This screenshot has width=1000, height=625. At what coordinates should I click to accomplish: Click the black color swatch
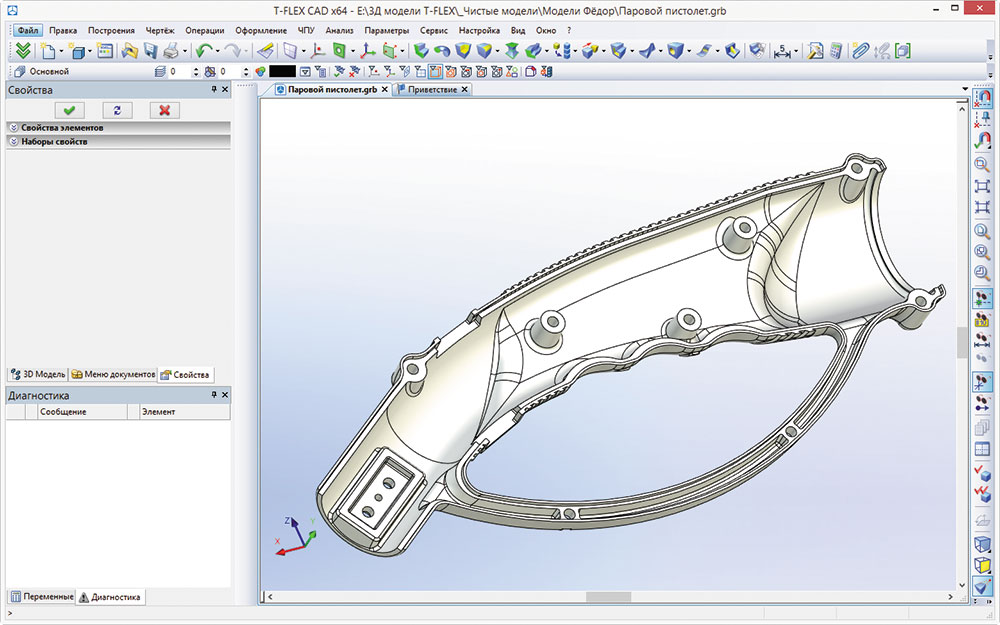[x=282, y=72]
